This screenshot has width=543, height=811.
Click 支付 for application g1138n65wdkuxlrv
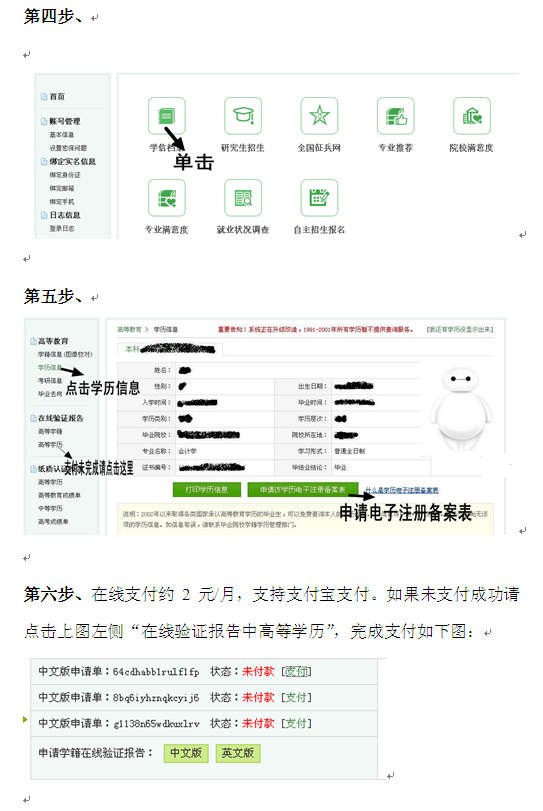297,724
